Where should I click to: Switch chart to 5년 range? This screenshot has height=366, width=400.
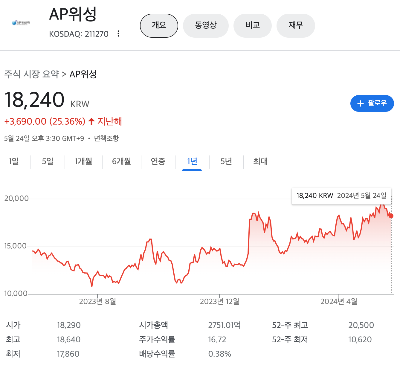click(x=226, y=162)
